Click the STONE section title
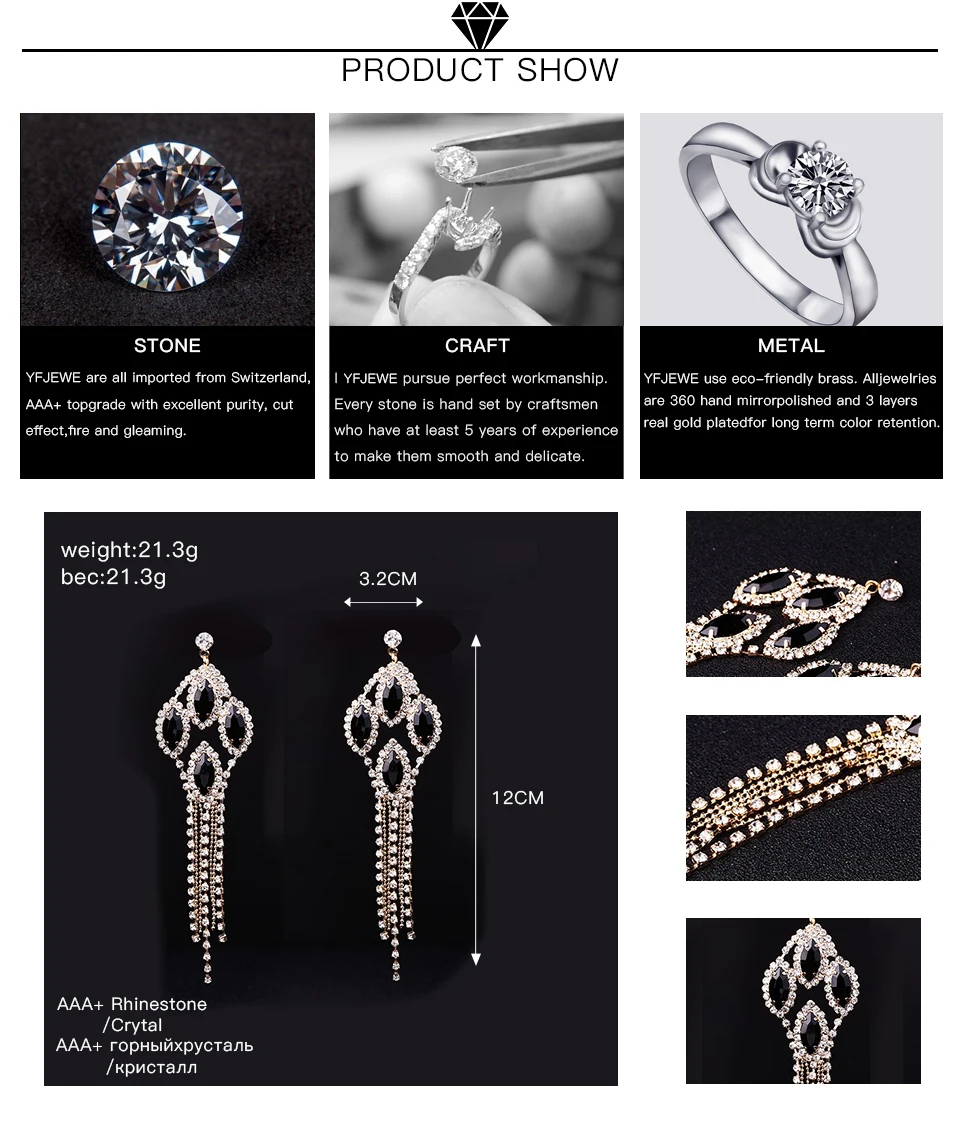The image size is (960, 1124). point(167,346)
